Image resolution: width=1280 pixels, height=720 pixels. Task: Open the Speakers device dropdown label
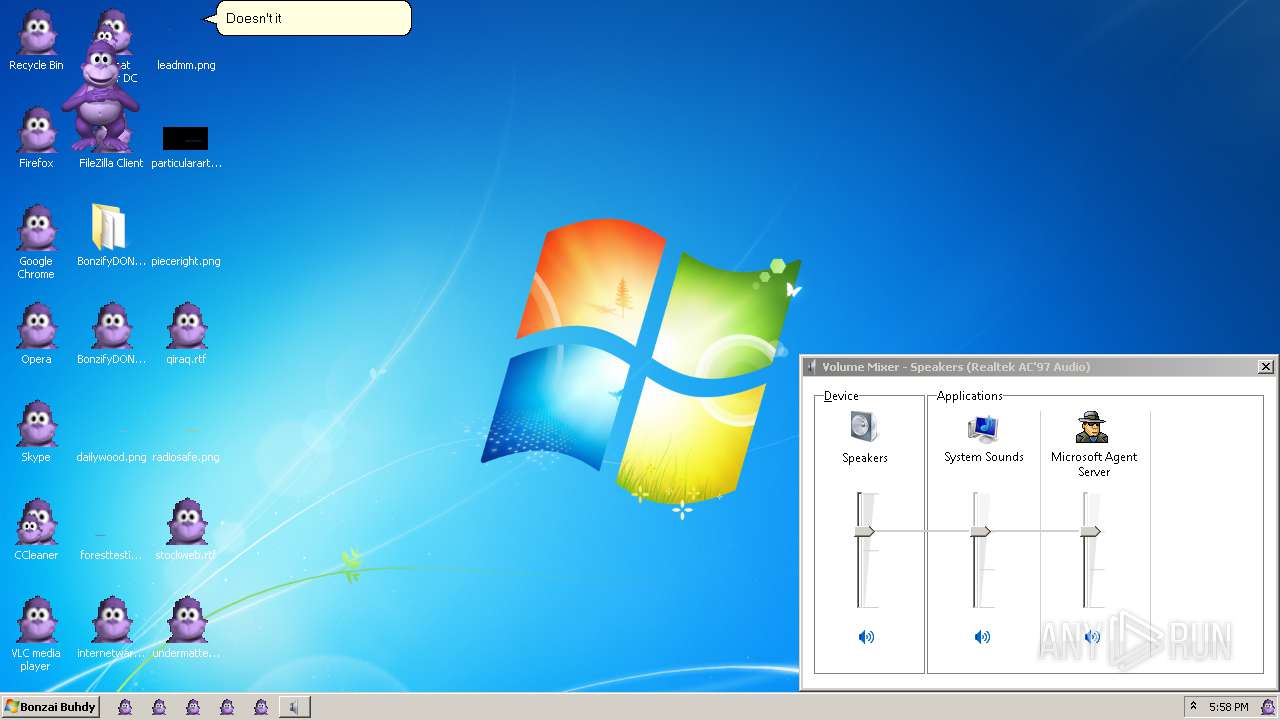[865, 458]
